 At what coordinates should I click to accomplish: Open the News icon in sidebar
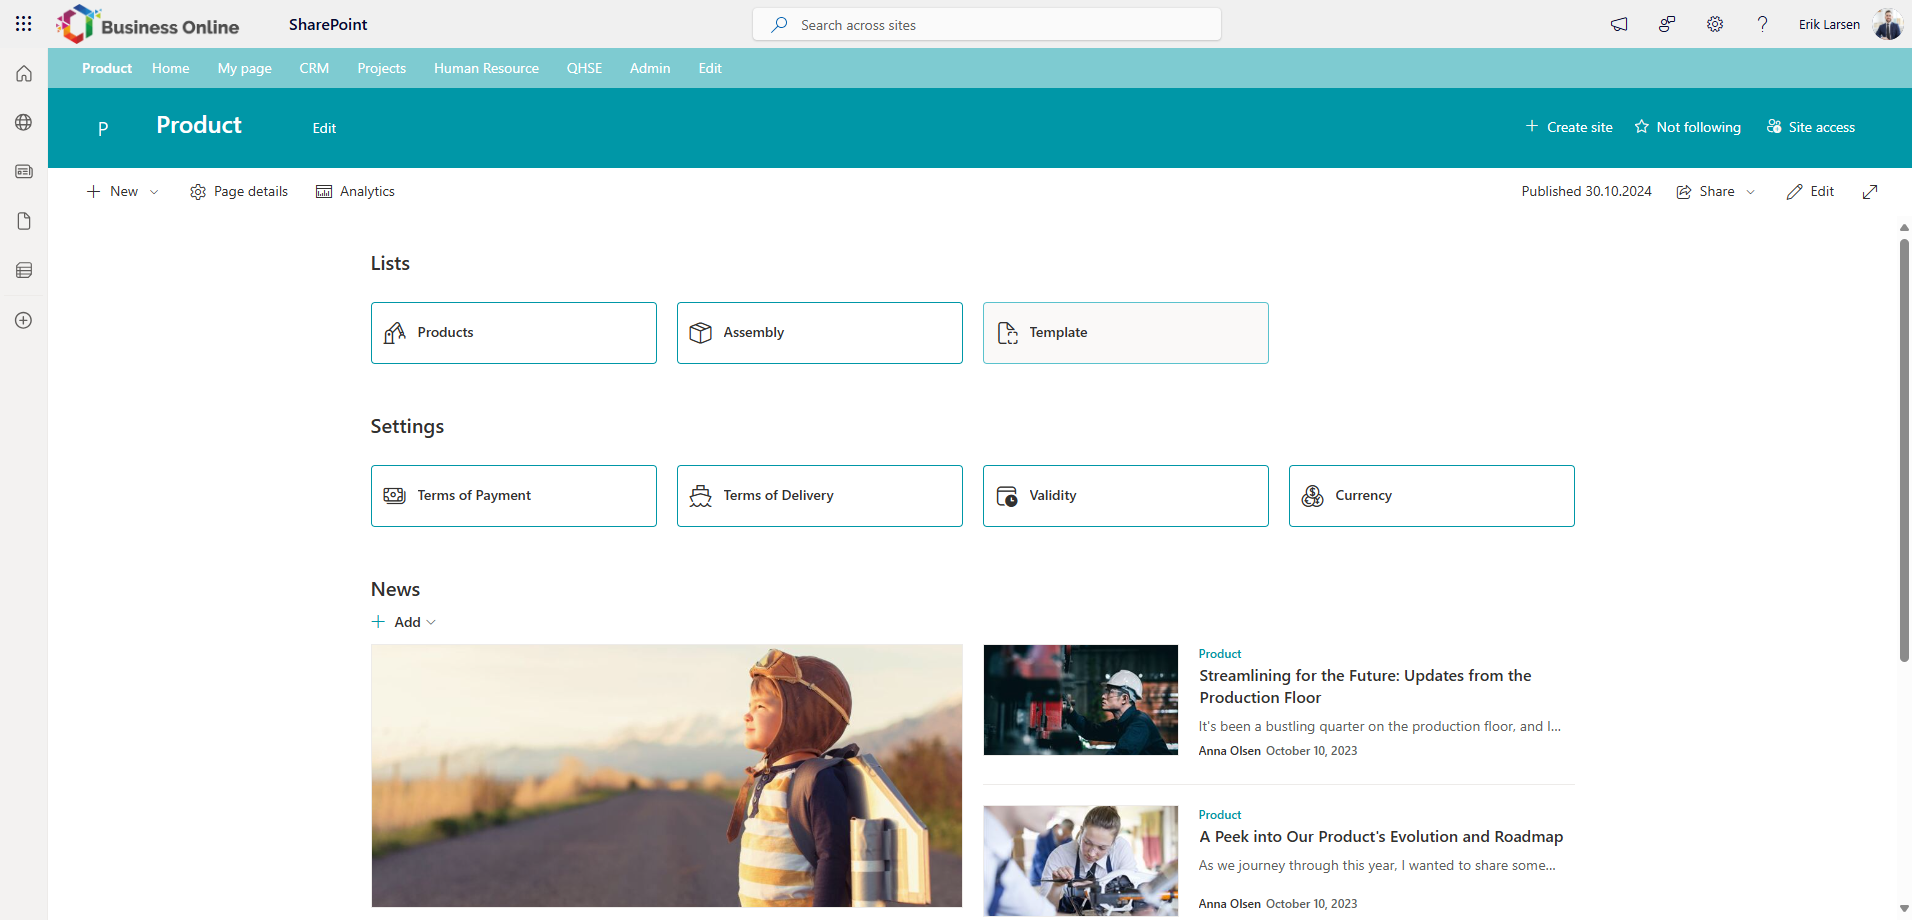(x=24, y=171)
